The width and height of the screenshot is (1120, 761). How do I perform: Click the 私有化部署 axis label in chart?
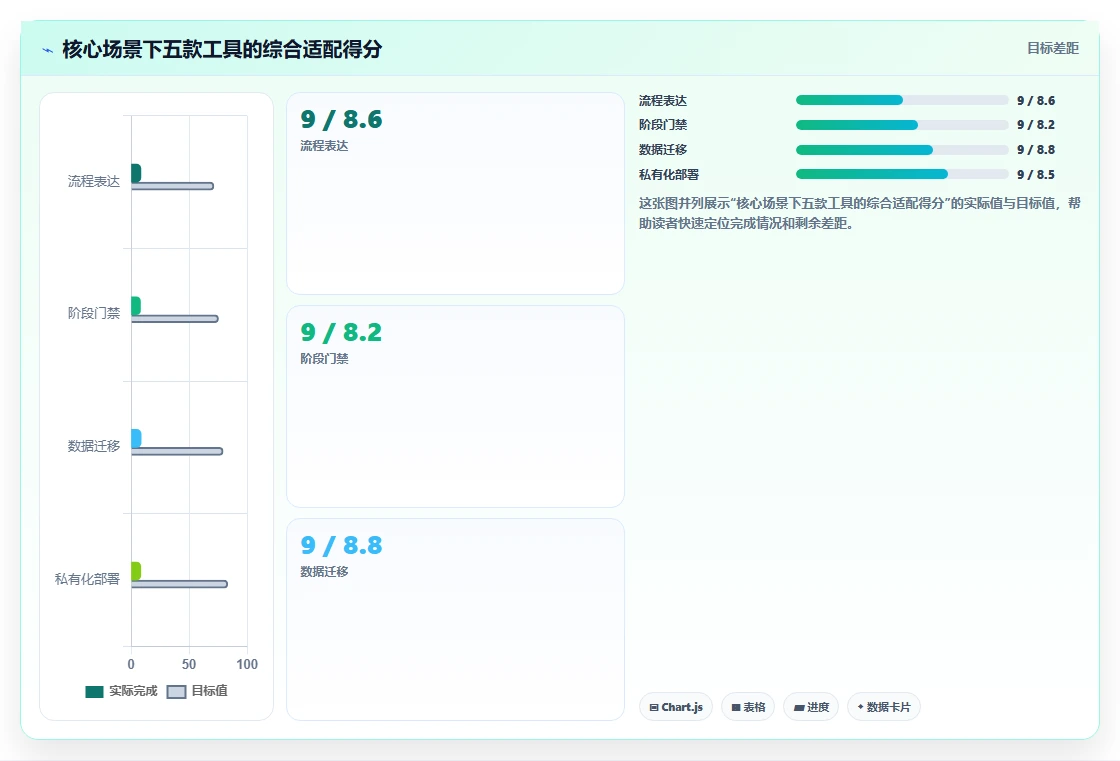click(x=87, y=579)
